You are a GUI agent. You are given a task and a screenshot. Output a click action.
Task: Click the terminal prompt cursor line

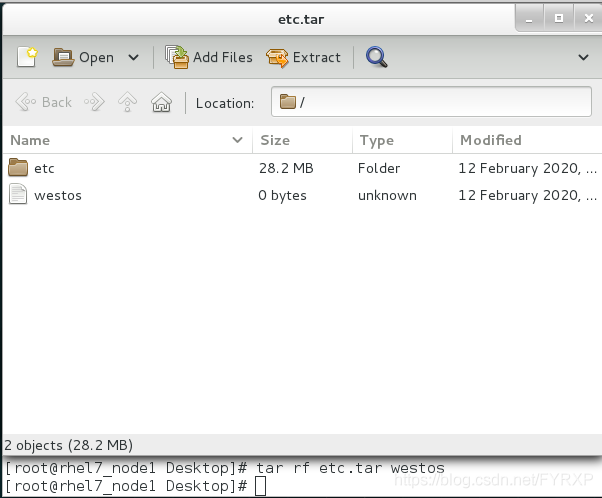point(135,486)
